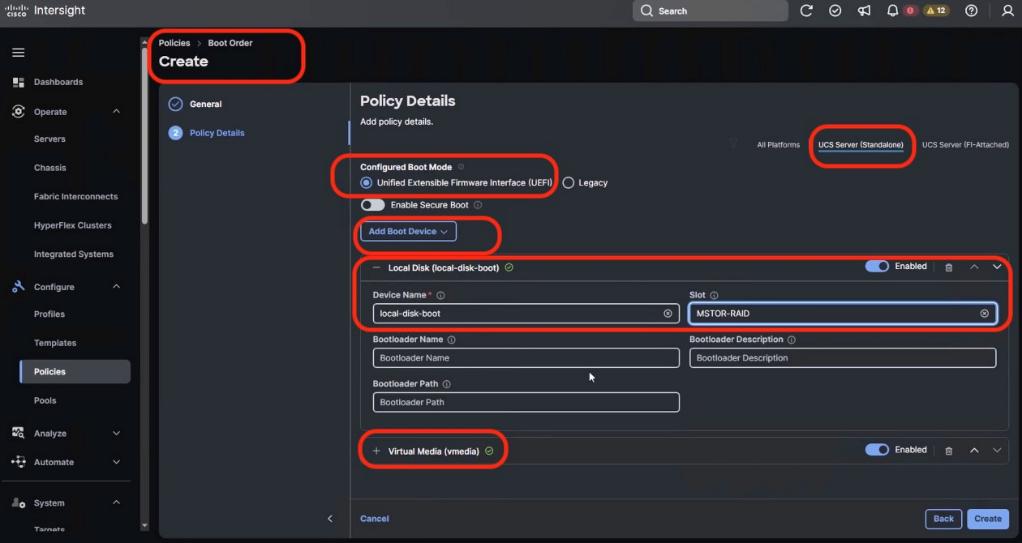Open the Add Boot Device dropdown

click(x=408, y=231)
